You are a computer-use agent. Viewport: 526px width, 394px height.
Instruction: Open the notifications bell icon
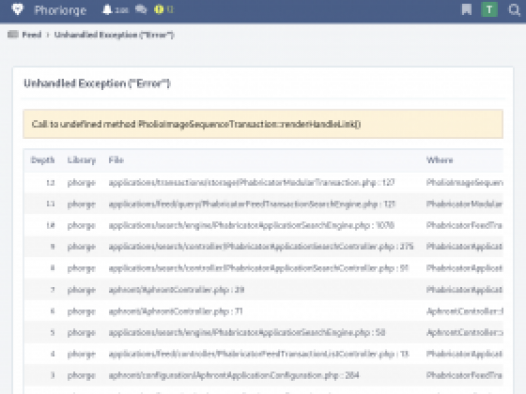coord(107,10)
